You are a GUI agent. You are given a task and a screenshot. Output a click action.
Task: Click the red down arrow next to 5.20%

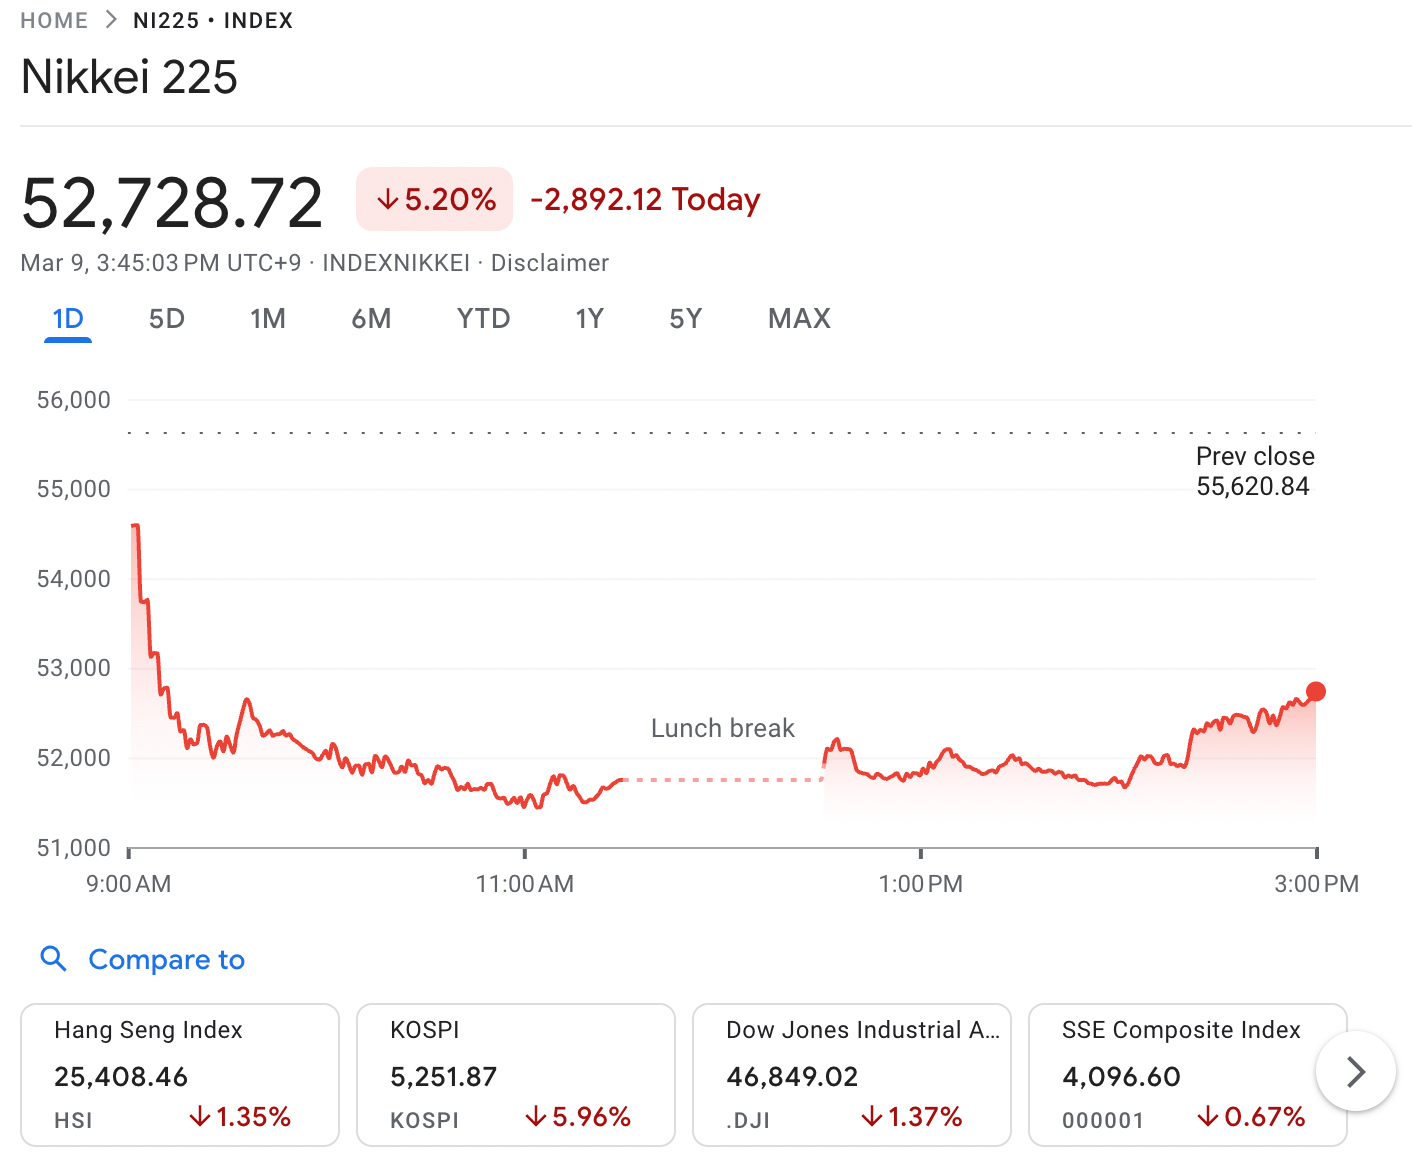386,199
